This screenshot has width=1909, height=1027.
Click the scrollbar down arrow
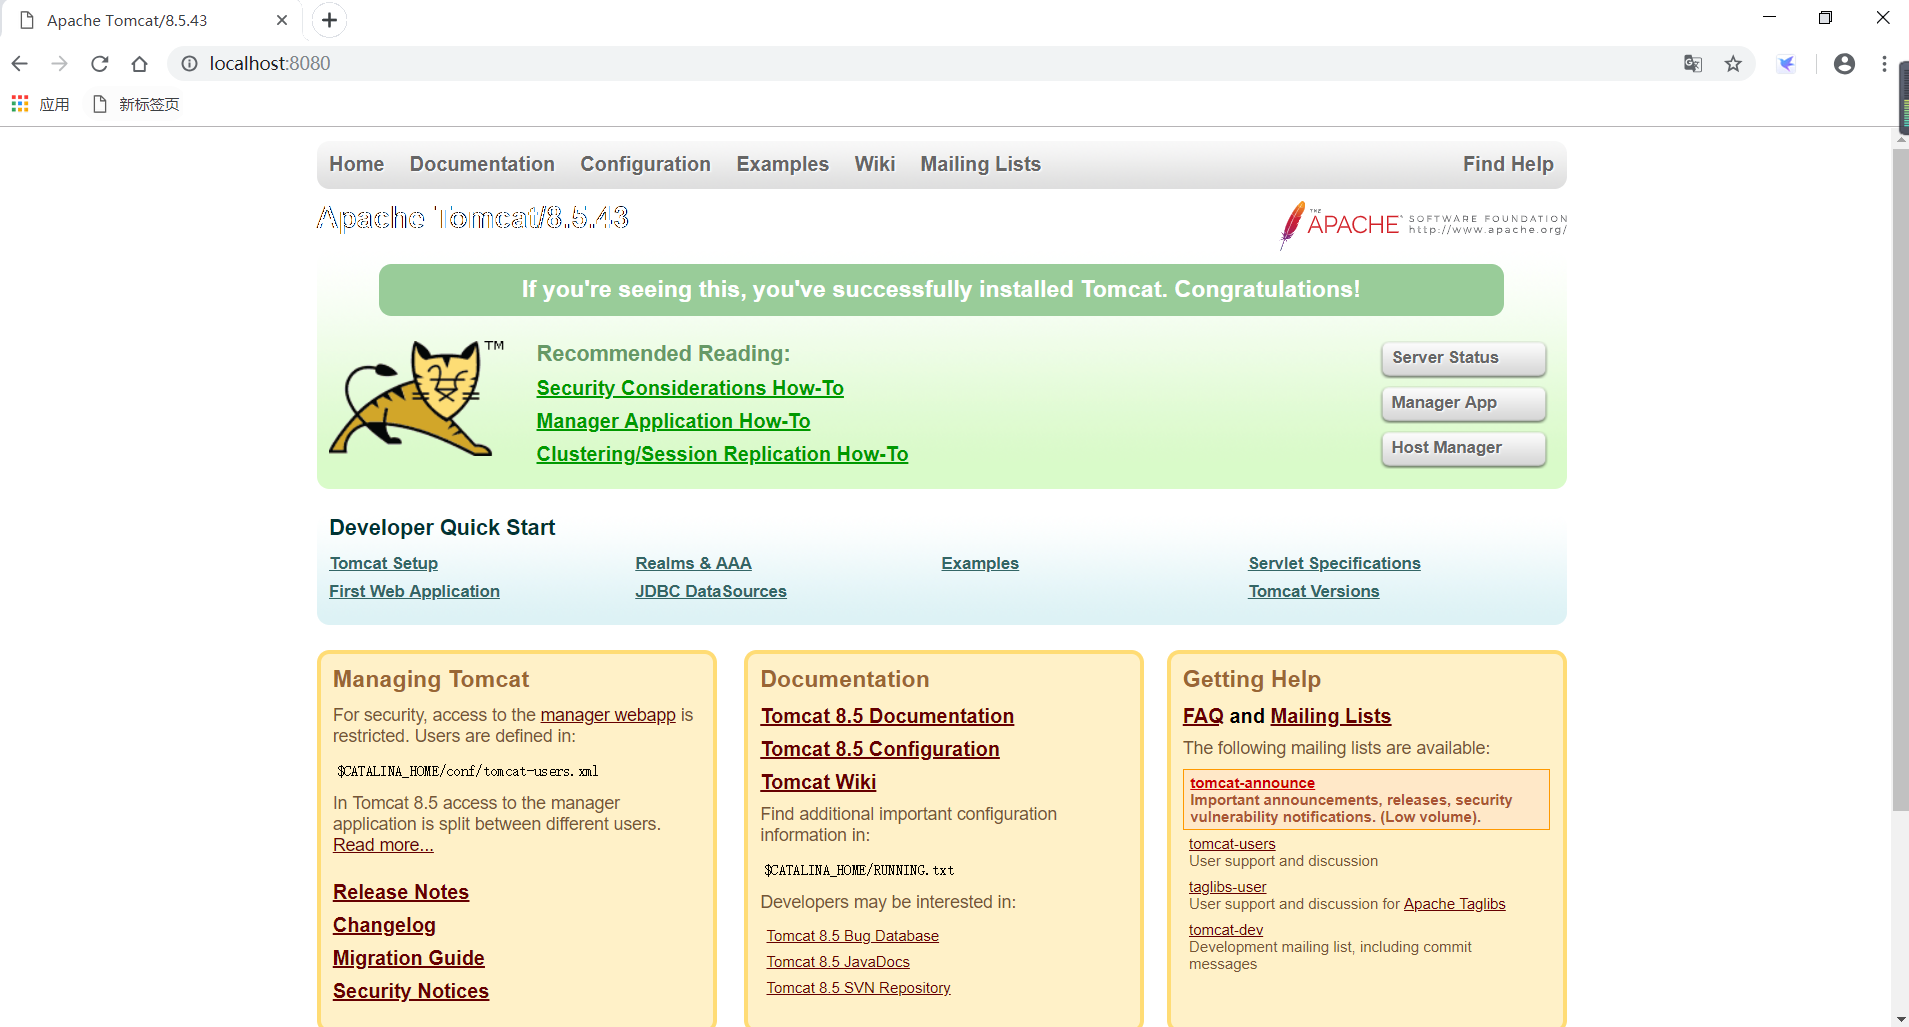point(1900,1019)
